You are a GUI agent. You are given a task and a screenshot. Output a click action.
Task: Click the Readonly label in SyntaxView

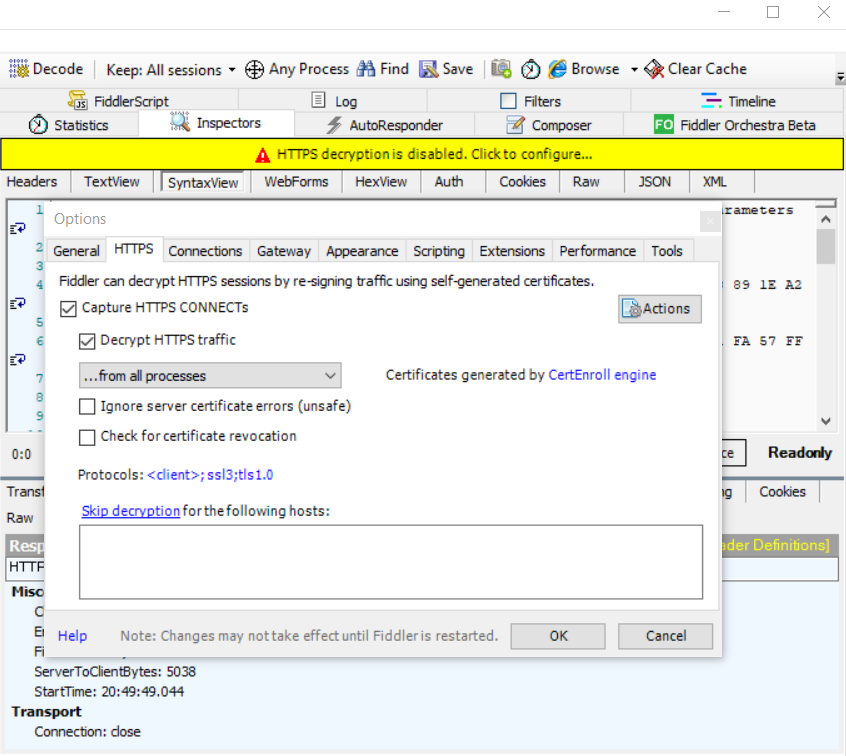tap(800, 453)
